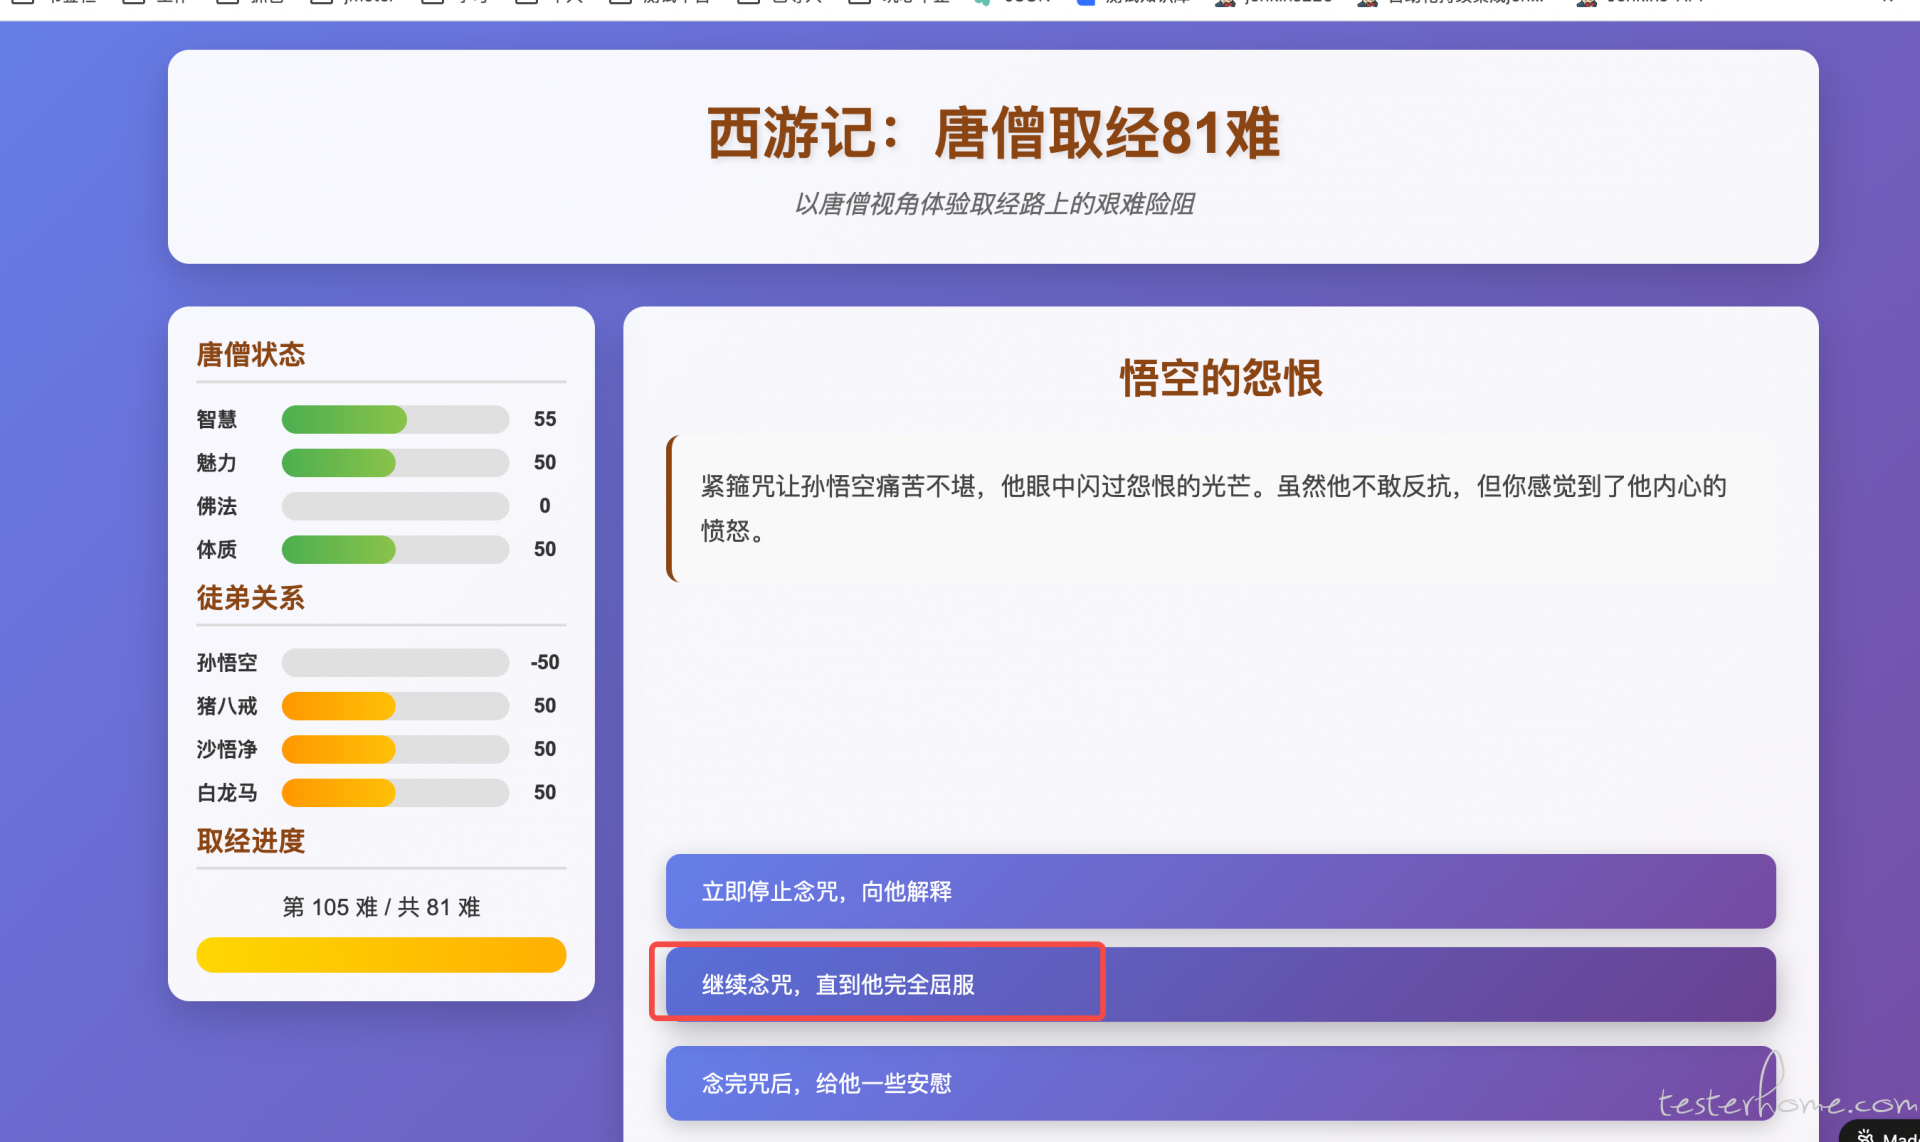The height and width of the screenshot is (1142, 1920).
Task: Click the text '第 105 难 / 共 81 难'
Action: point(381,907)
